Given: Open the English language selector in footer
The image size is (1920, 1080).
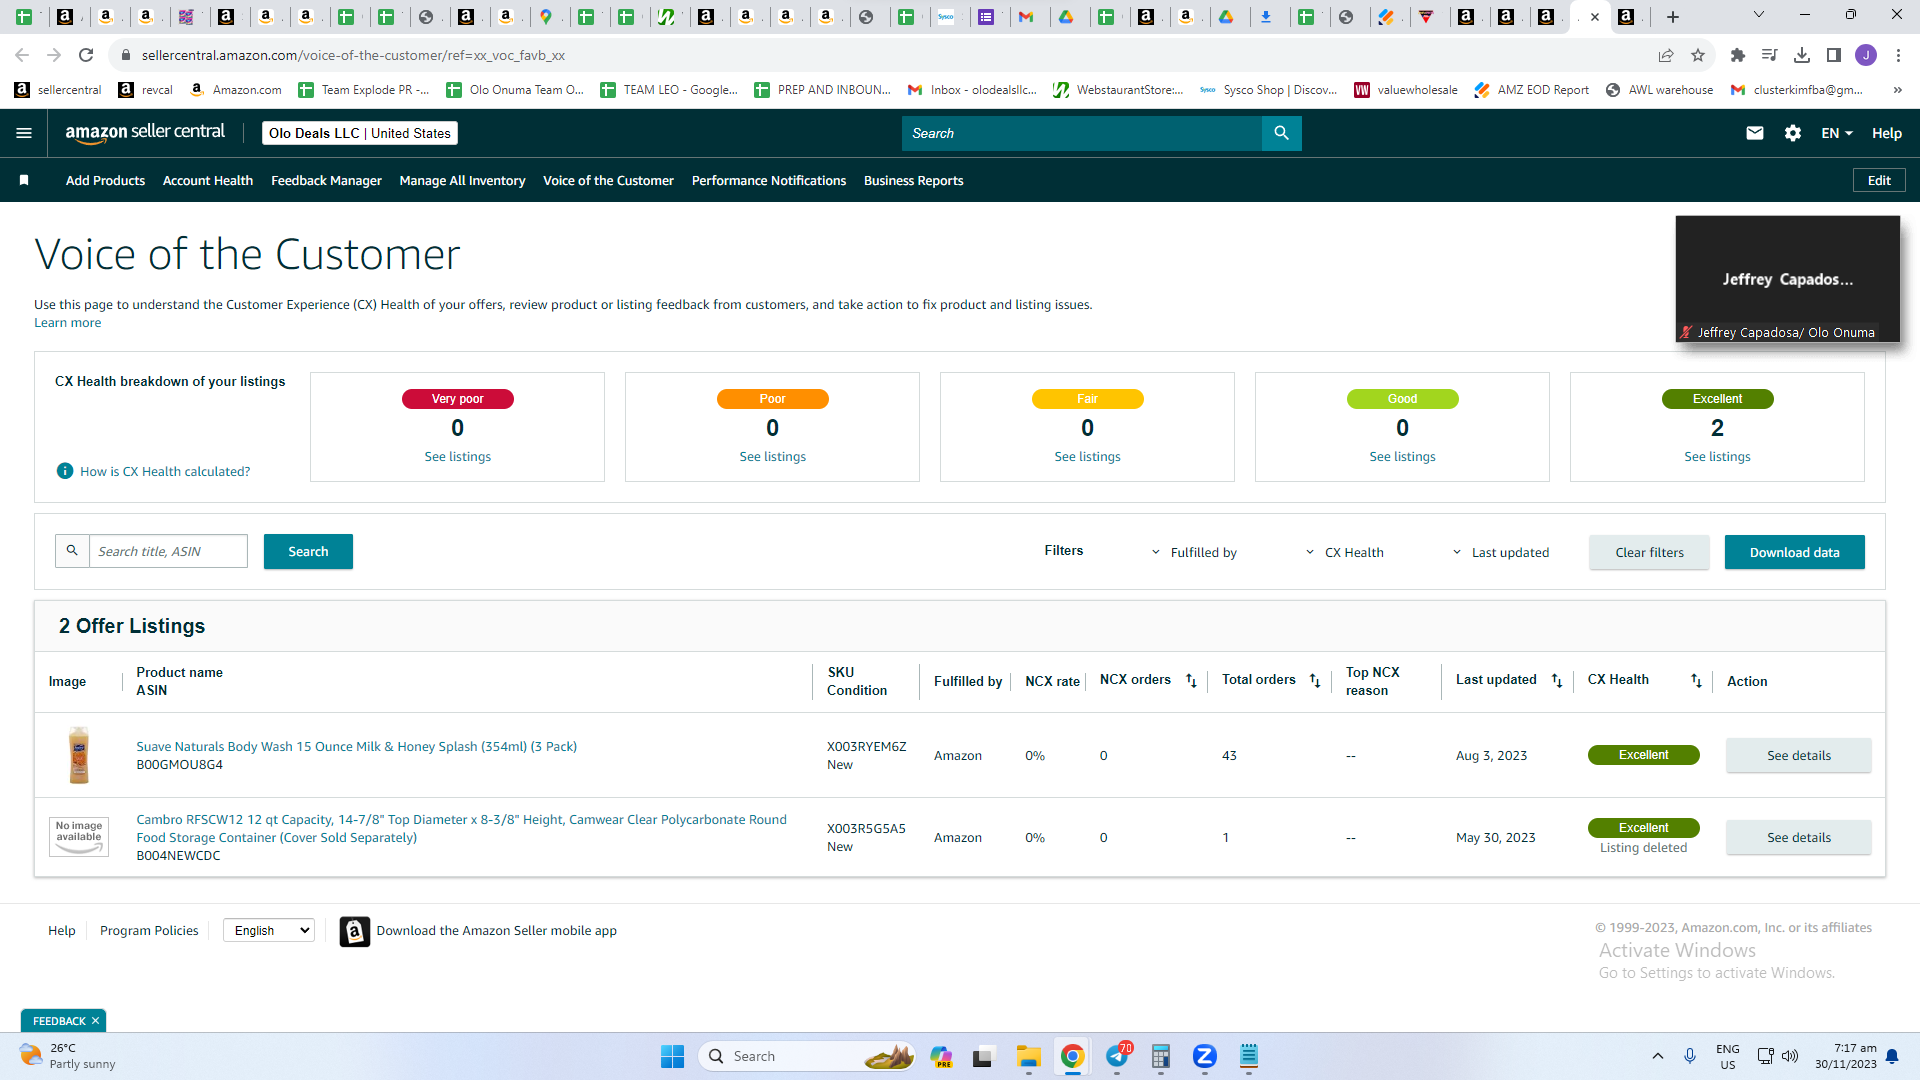Looking at the screenshot, I should tap(269, 930).
